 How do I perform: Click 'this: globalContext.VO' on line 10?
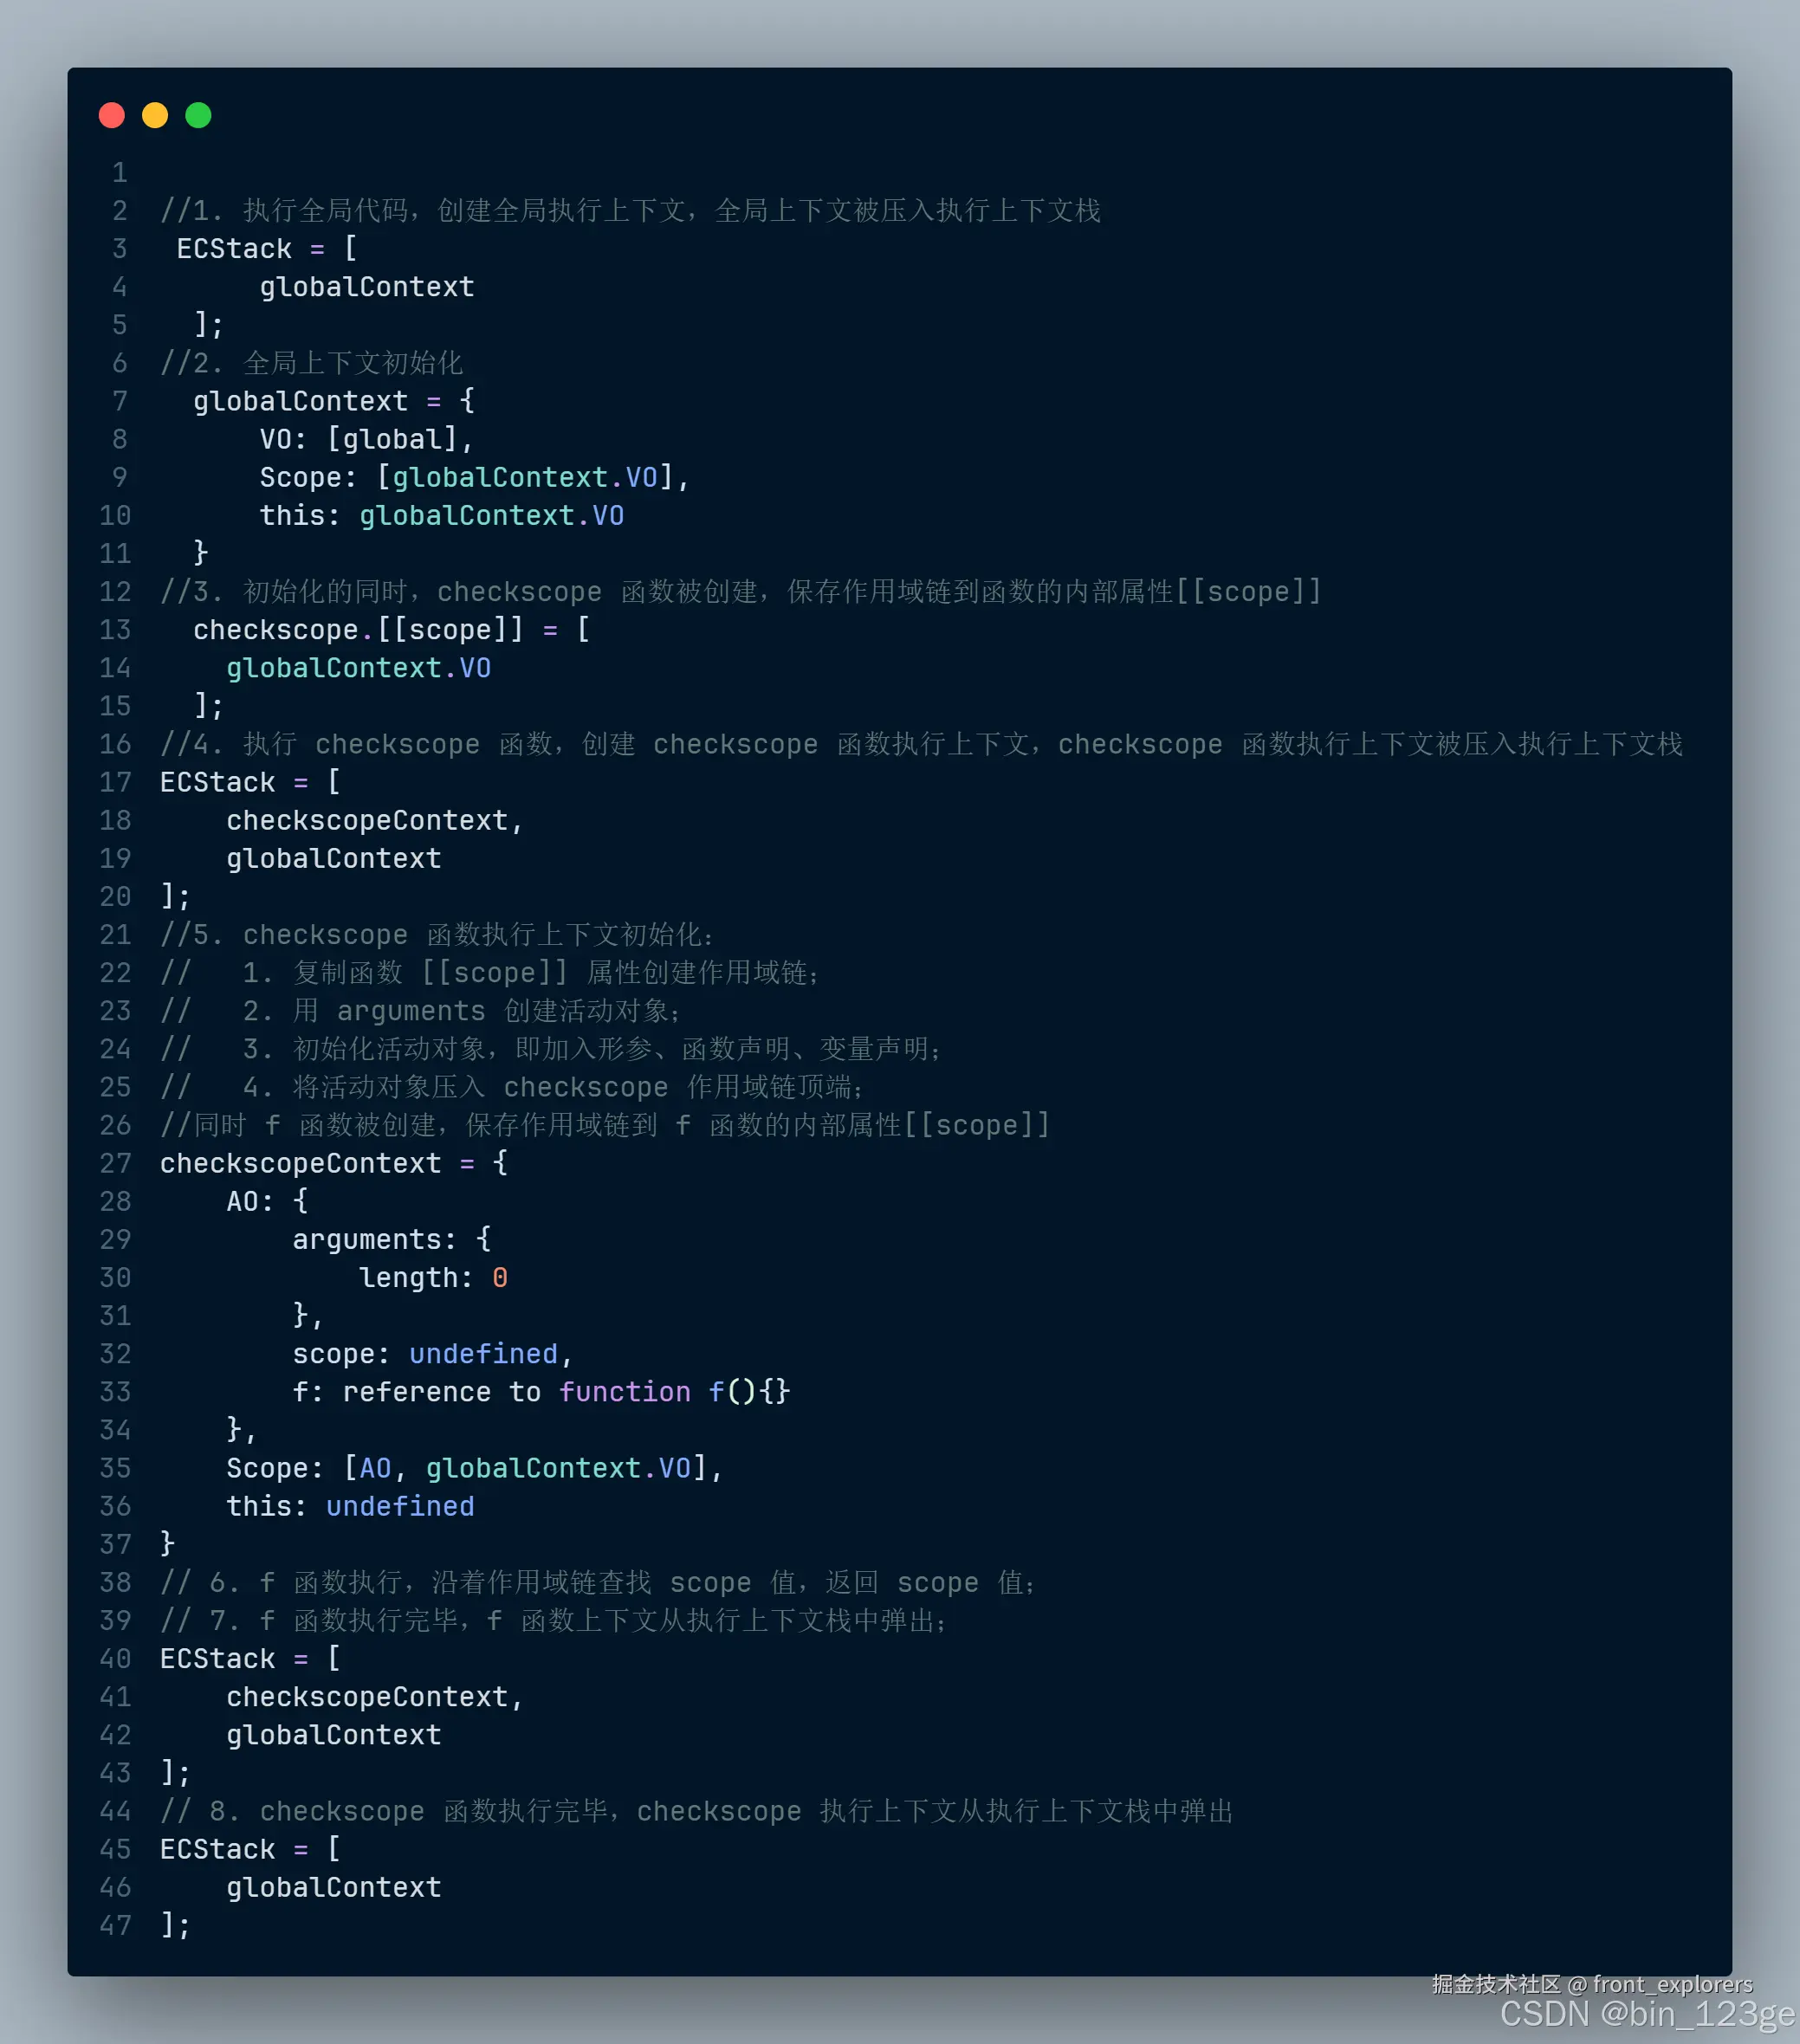click(441, 515)
